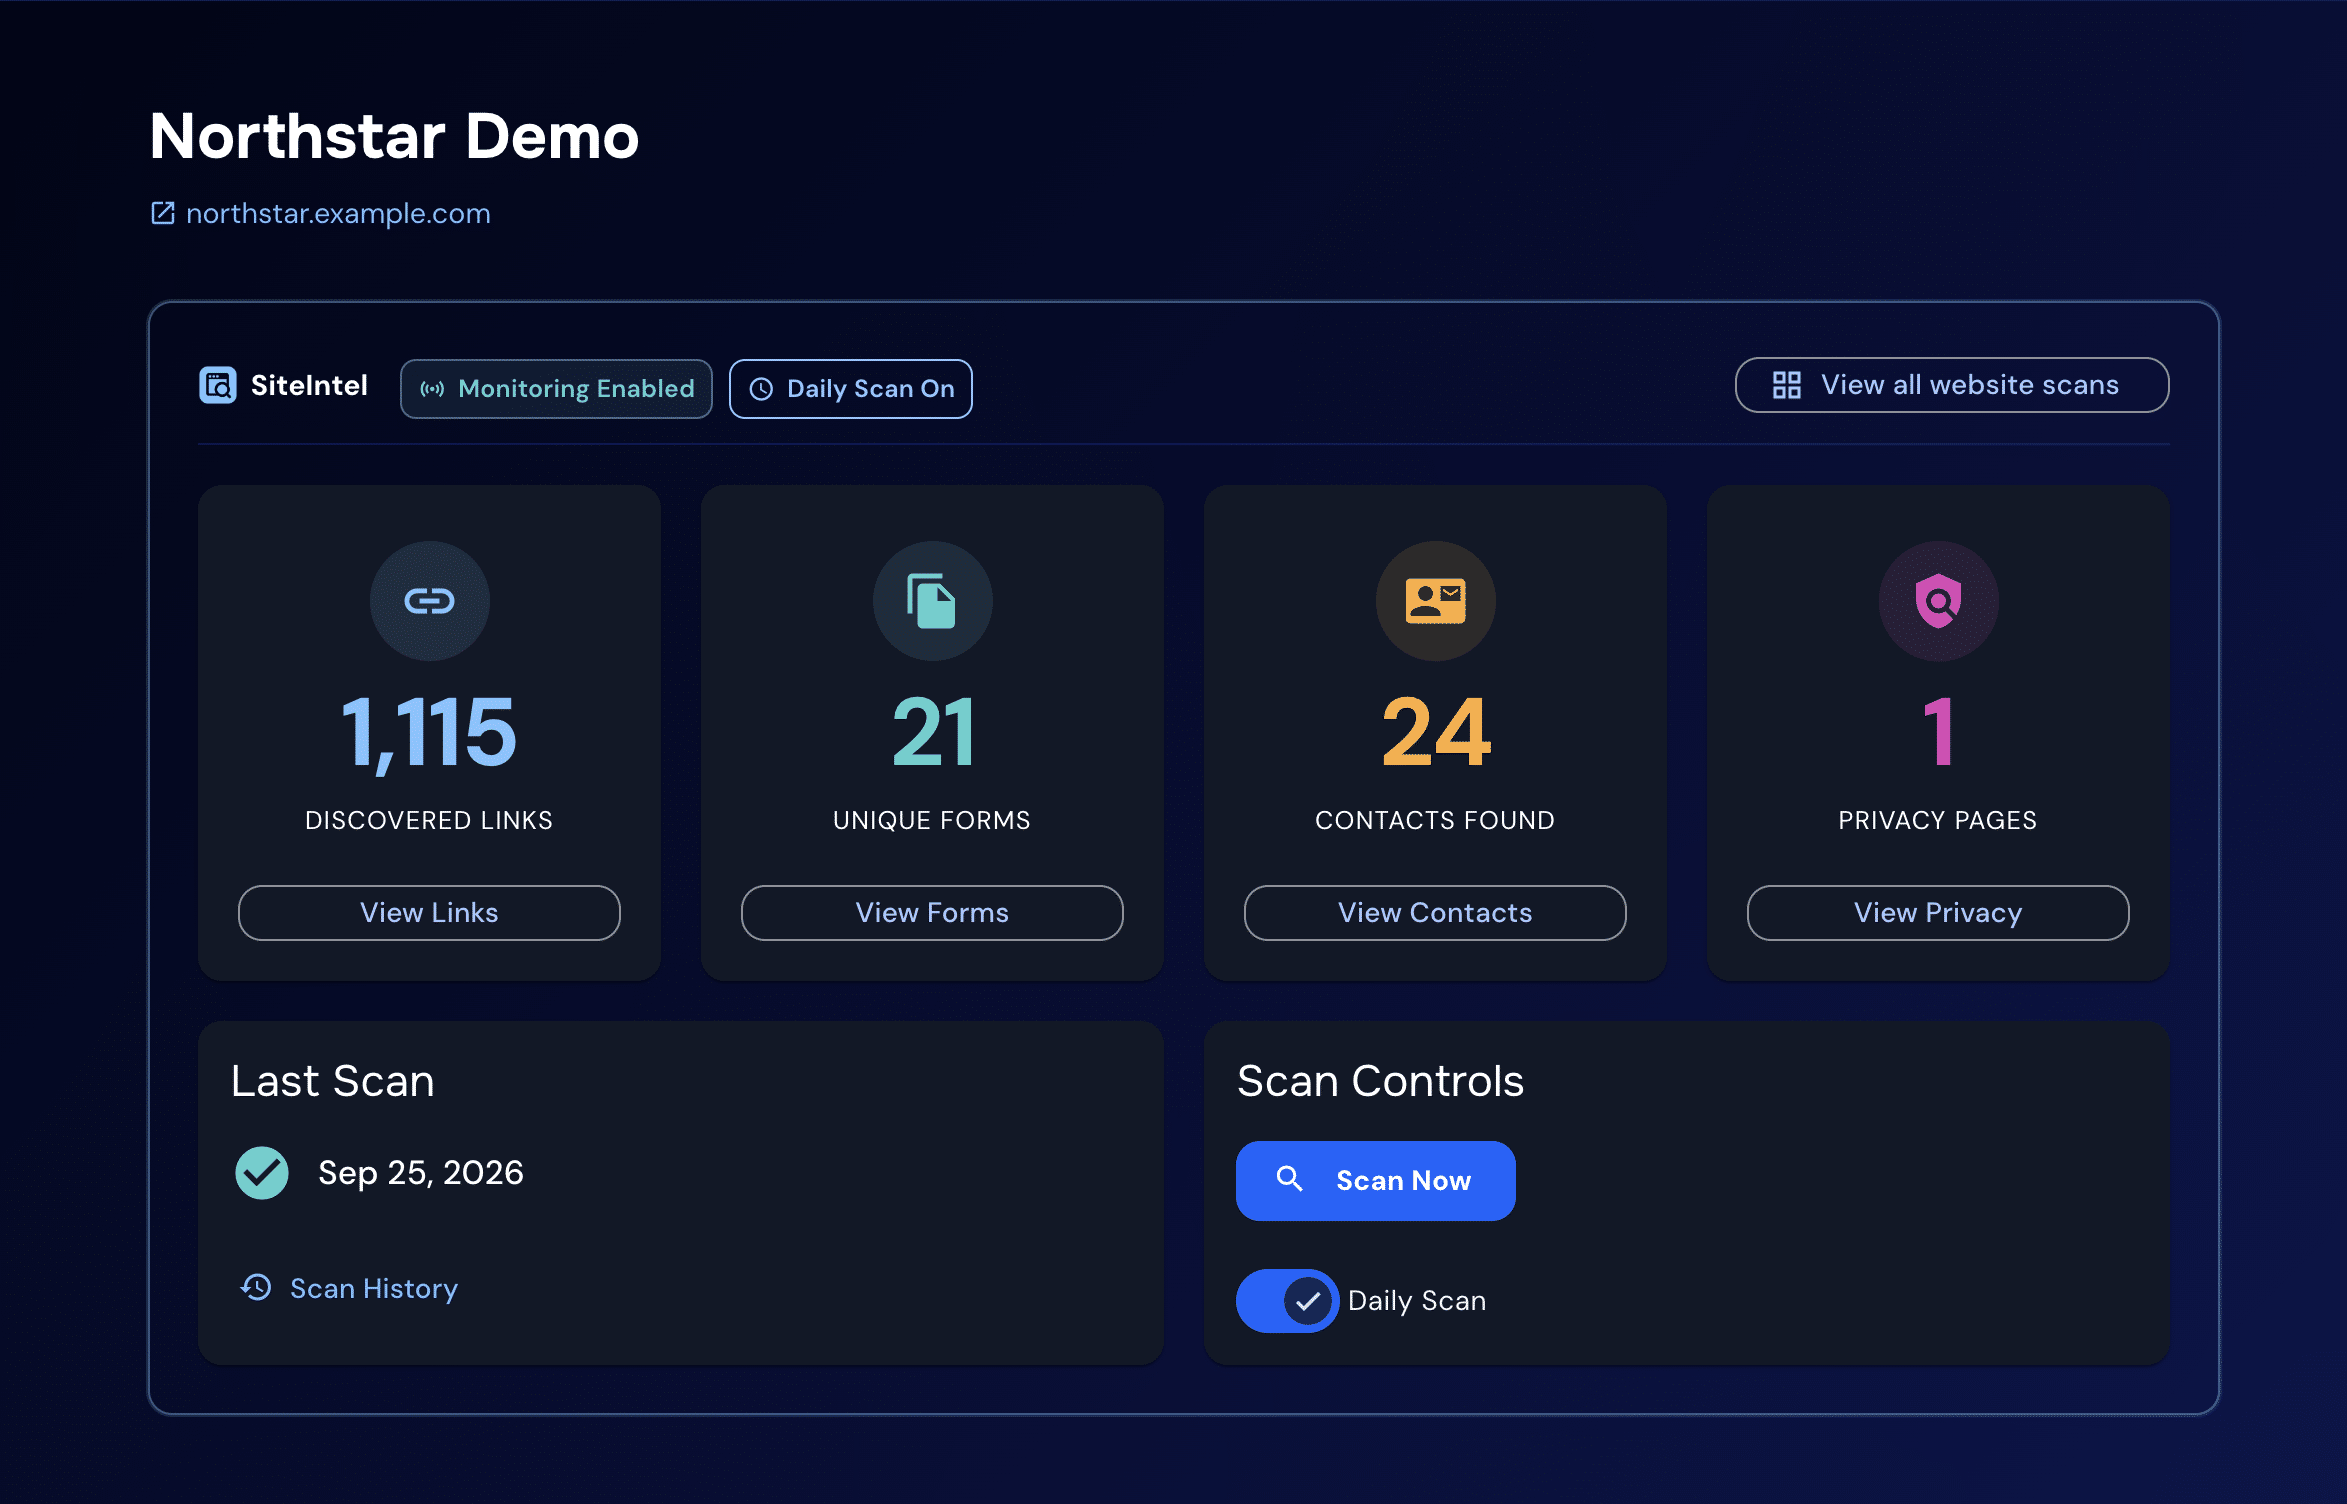
Task: Start a scan with Scan Now
Action: point(1376,1181)
